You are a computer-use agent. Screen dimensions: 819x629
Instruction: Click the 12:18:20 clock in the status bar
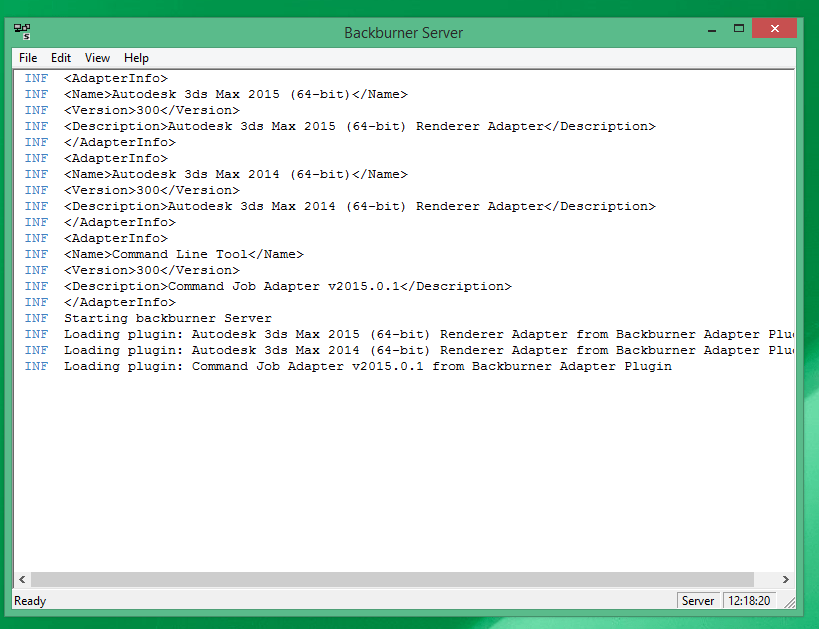tap(749, 601)
